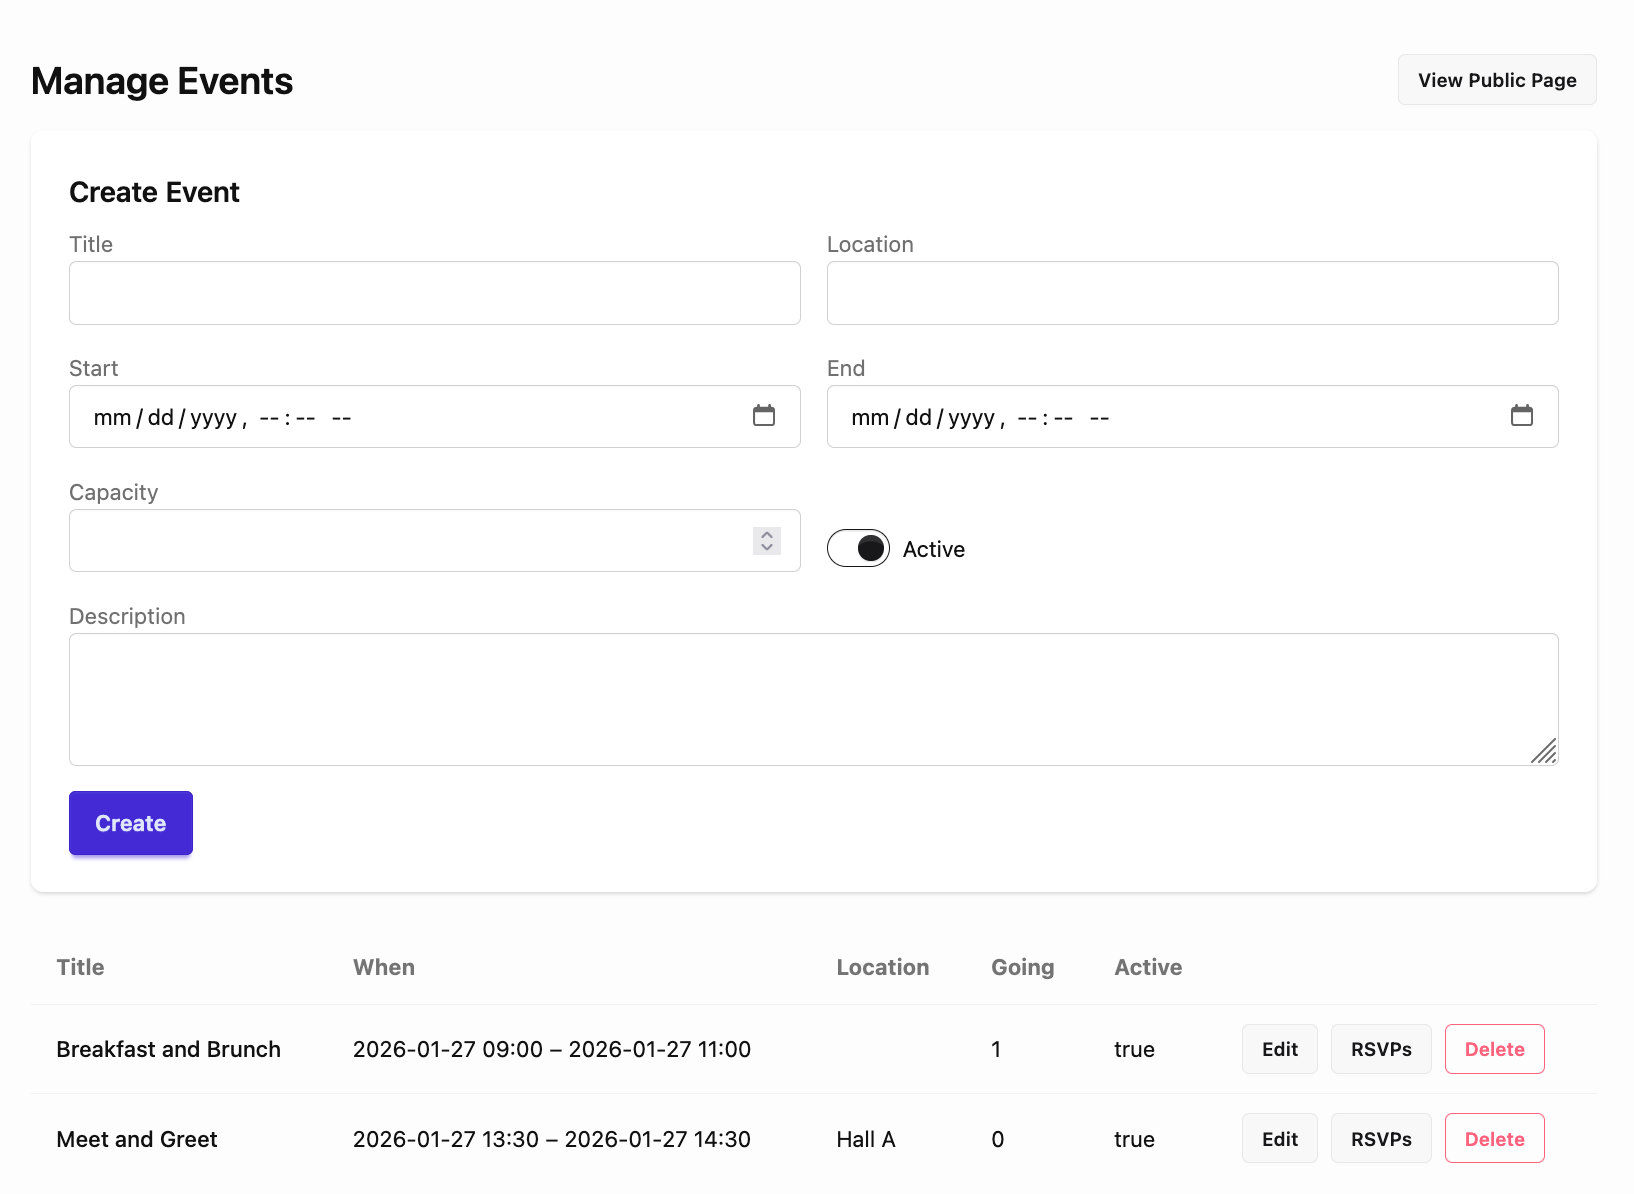Click the Create button
Viewport: 1634px width, 1194px height.
(x=131, y=823)
